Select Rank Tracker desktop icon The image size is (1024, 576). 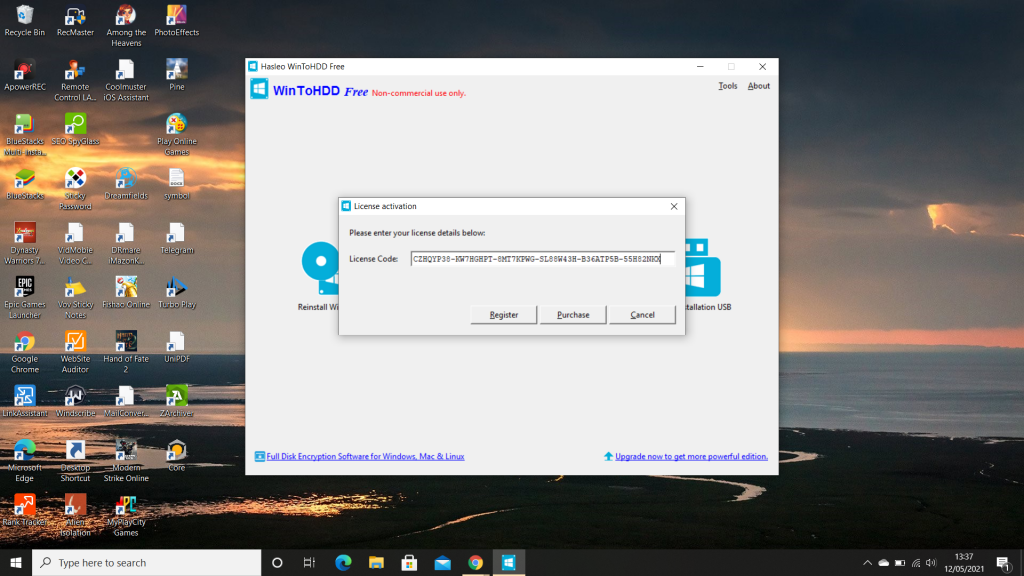(x=25, y=510)
